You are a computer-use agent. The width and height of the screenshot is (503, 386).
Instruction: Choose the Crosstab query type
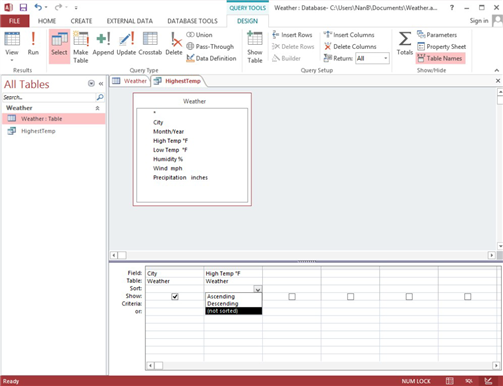tap(150, 44)
